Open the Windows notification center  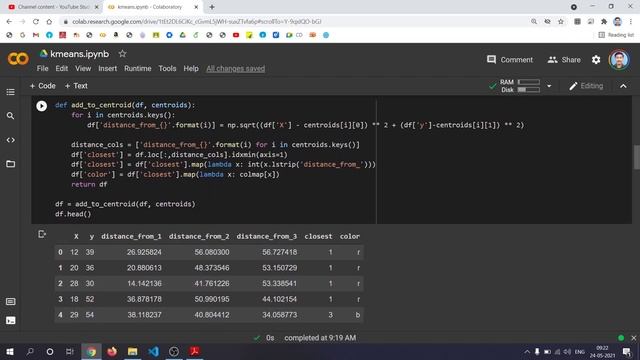[x=627, y=351]
